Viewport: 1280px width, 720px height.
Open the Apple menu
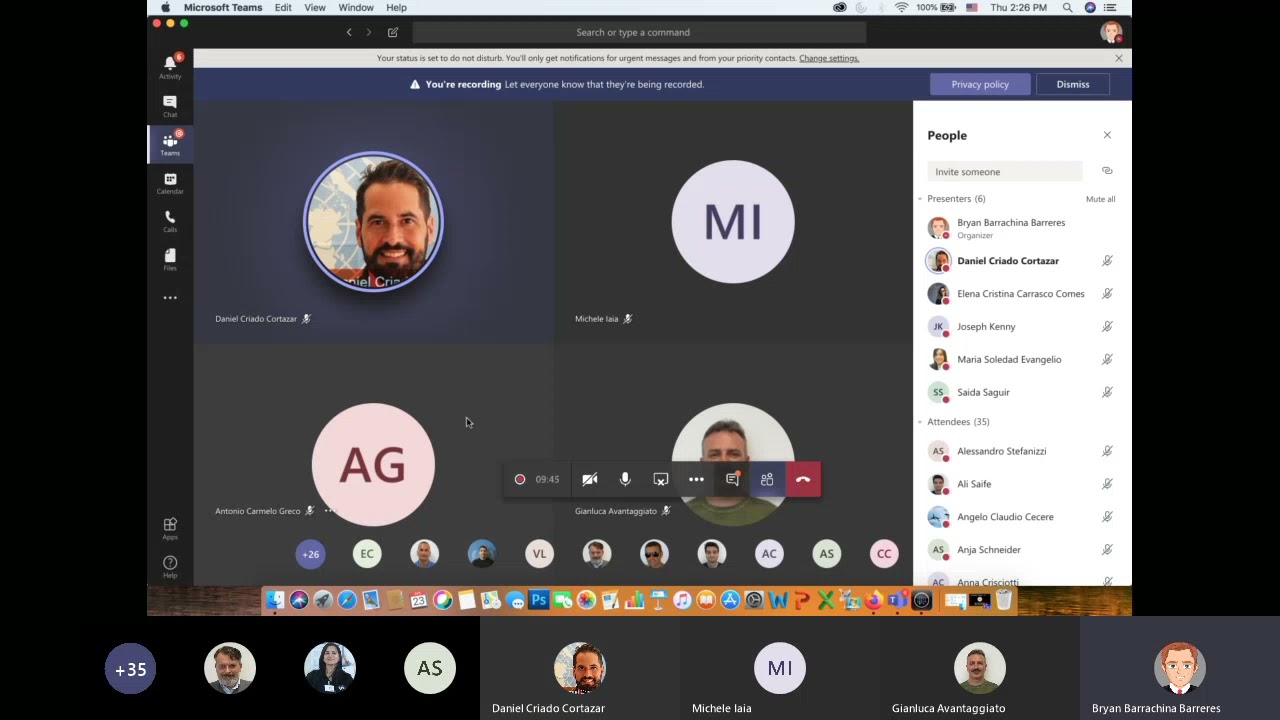(165, 8)
